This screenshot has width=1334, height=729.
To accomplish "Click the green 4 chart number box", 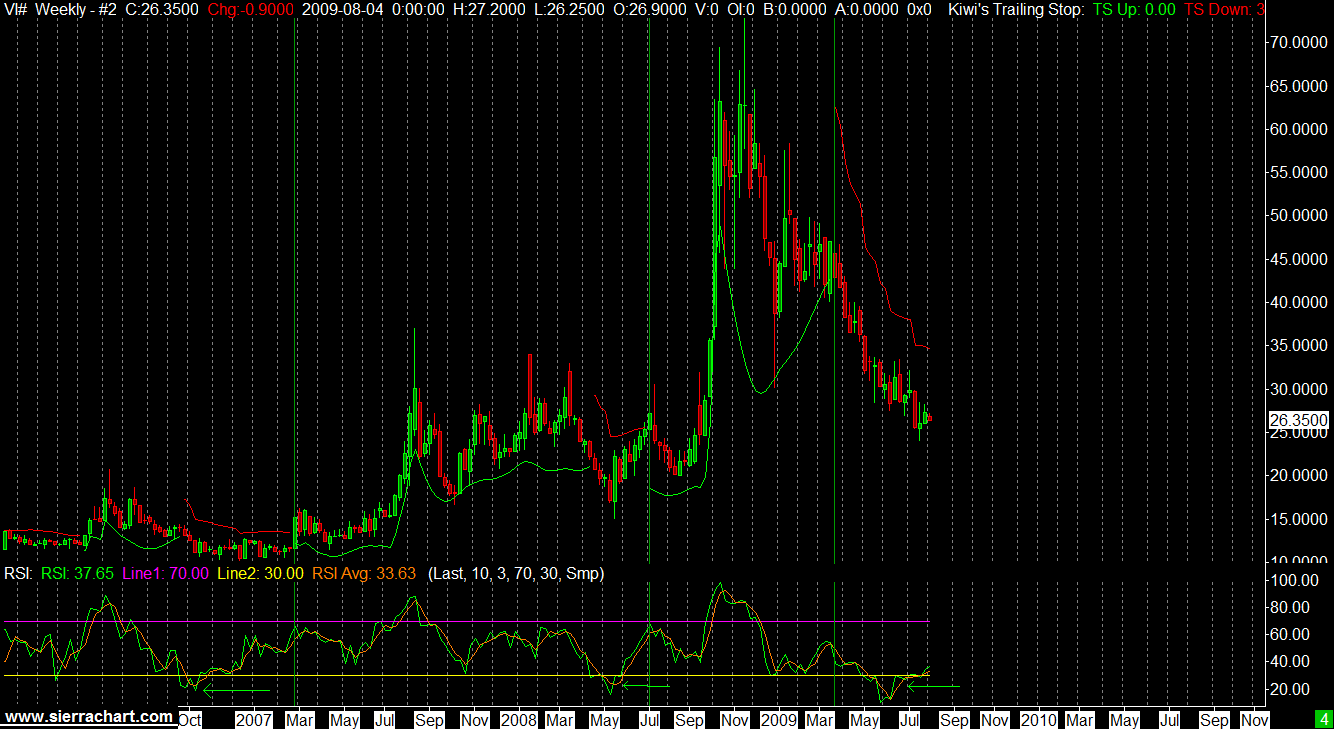I will pyautogui.click(x=1322, y=719).
